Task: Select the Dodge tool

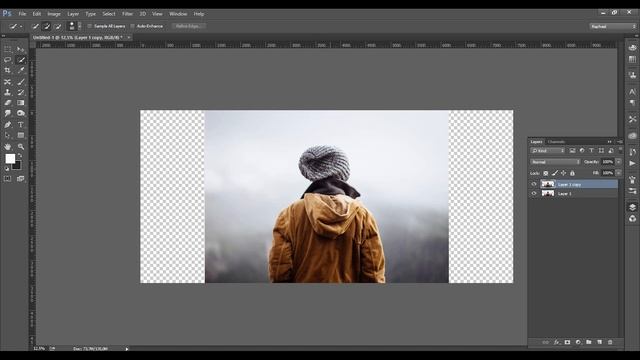Action: [x=21, y=113]
